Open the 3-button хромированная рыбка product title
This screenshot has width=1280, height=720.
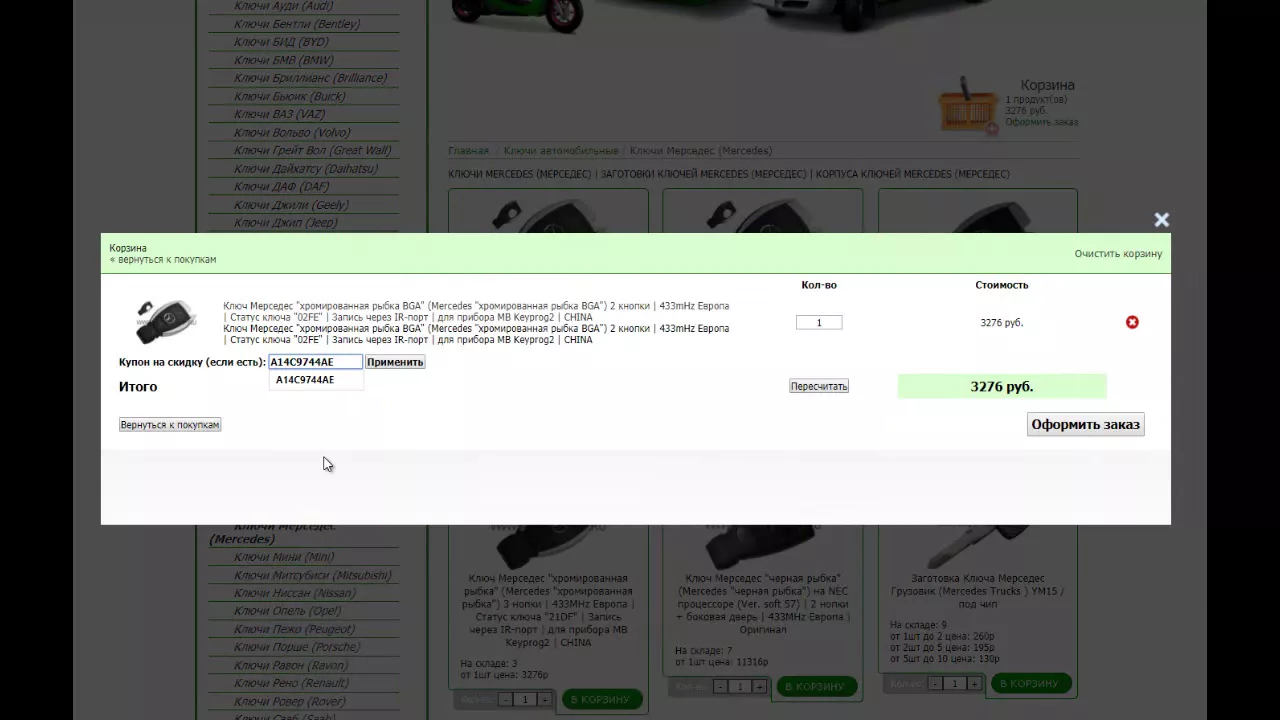[x=548, y=610]
